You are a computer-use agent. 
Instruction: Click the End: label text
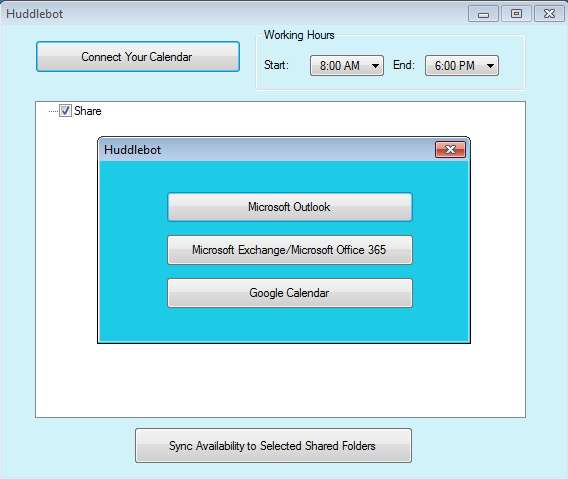404,65
